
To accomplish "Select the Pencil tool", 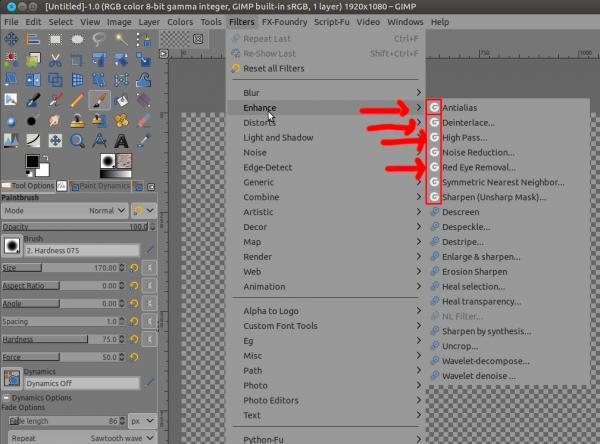I will pyautogui.click(x=77, y=100).
